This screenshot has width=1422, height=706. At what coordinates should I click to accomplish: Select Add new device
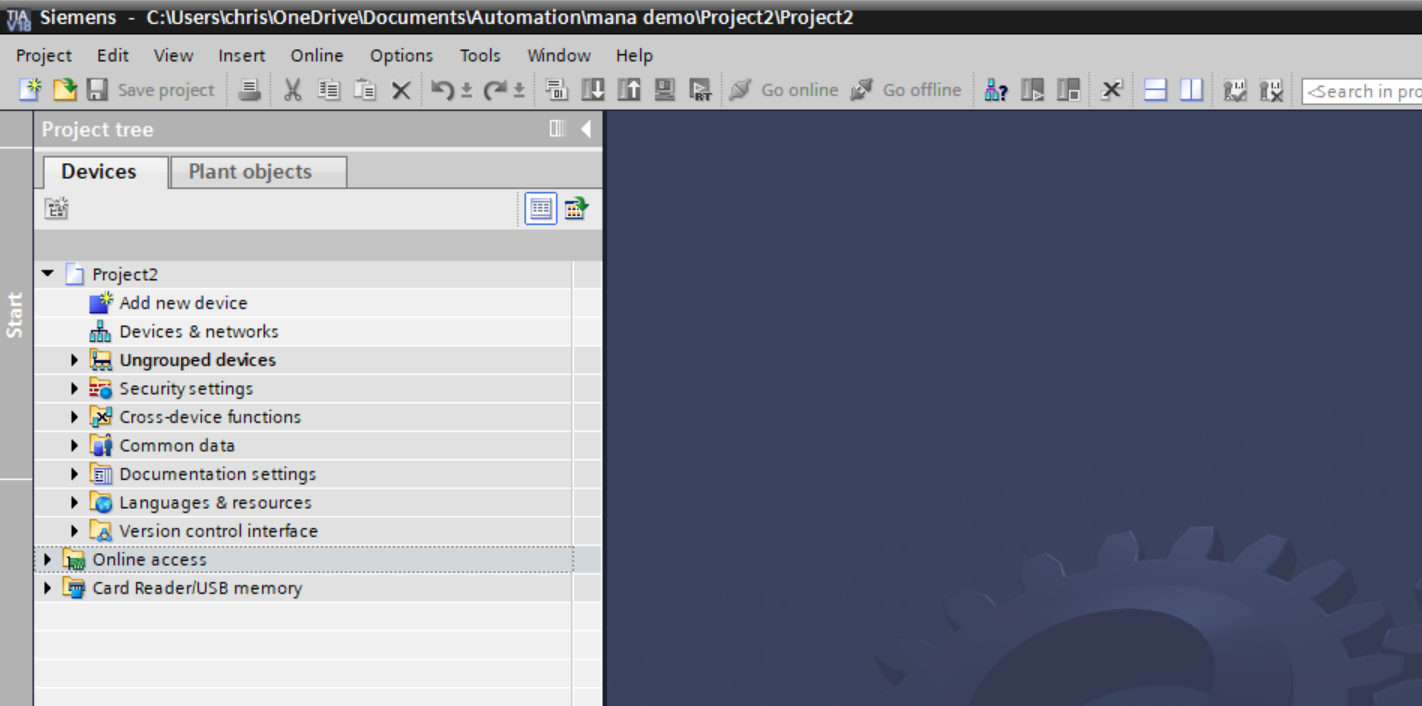183,303
